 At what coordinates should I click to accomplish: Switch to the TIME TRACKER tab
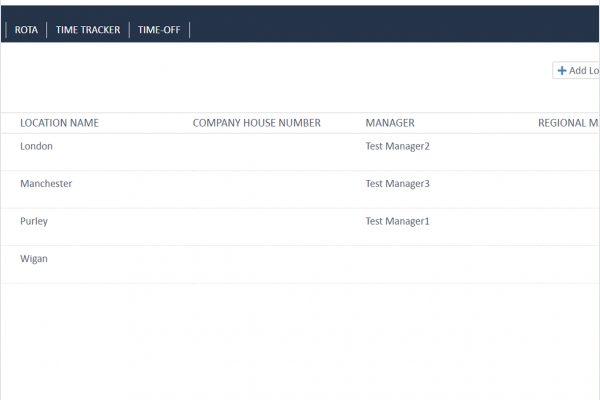pyautogui.click(x=88, y=30)
